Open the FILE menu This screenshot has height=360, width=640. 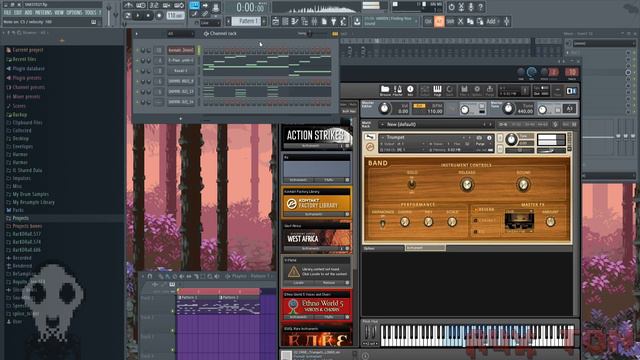click(7, 13)
